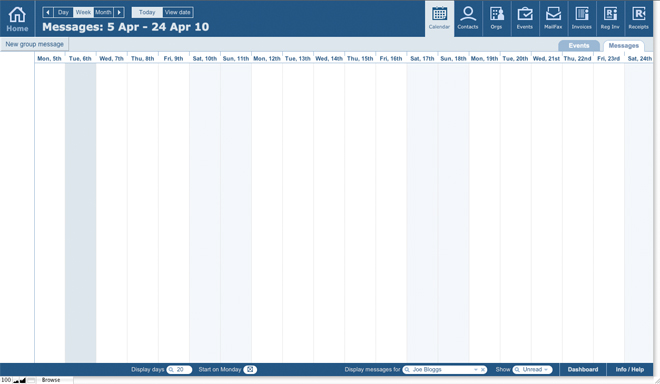
Task: Open Info / Help
Action: click(630, 369)
